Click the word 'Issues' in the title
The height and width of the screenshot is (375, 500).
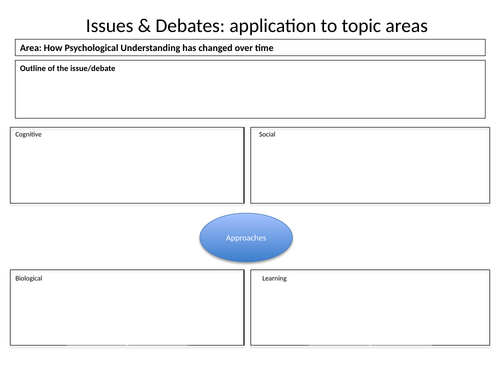tap(109, 26)
